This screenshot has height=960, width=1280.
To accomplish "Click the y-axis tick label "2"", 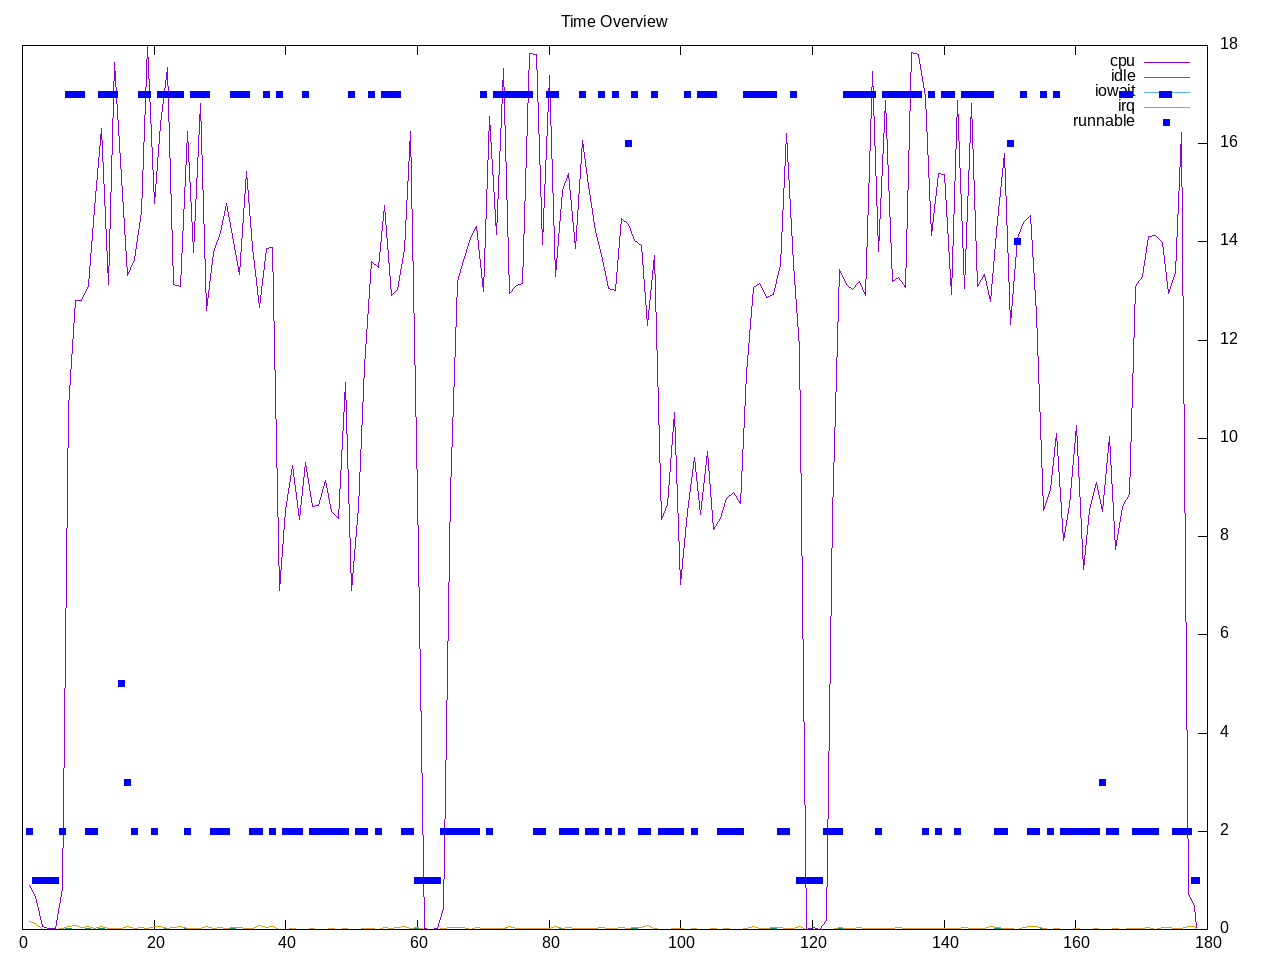I will [1225, 830].
